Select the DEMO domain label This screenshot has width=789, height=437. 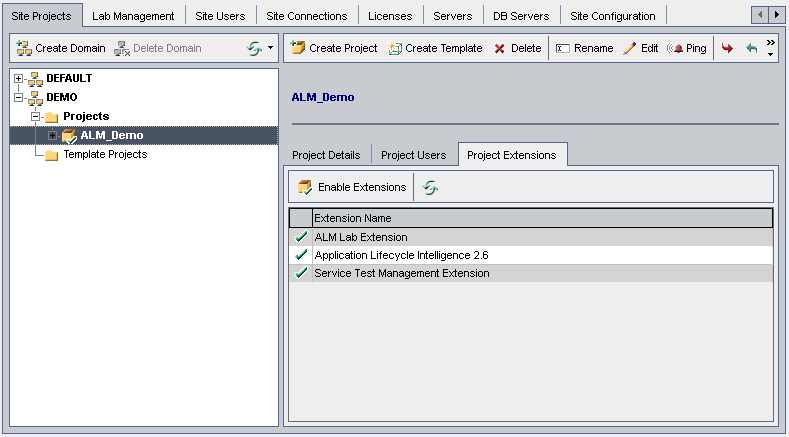(62, 97)
